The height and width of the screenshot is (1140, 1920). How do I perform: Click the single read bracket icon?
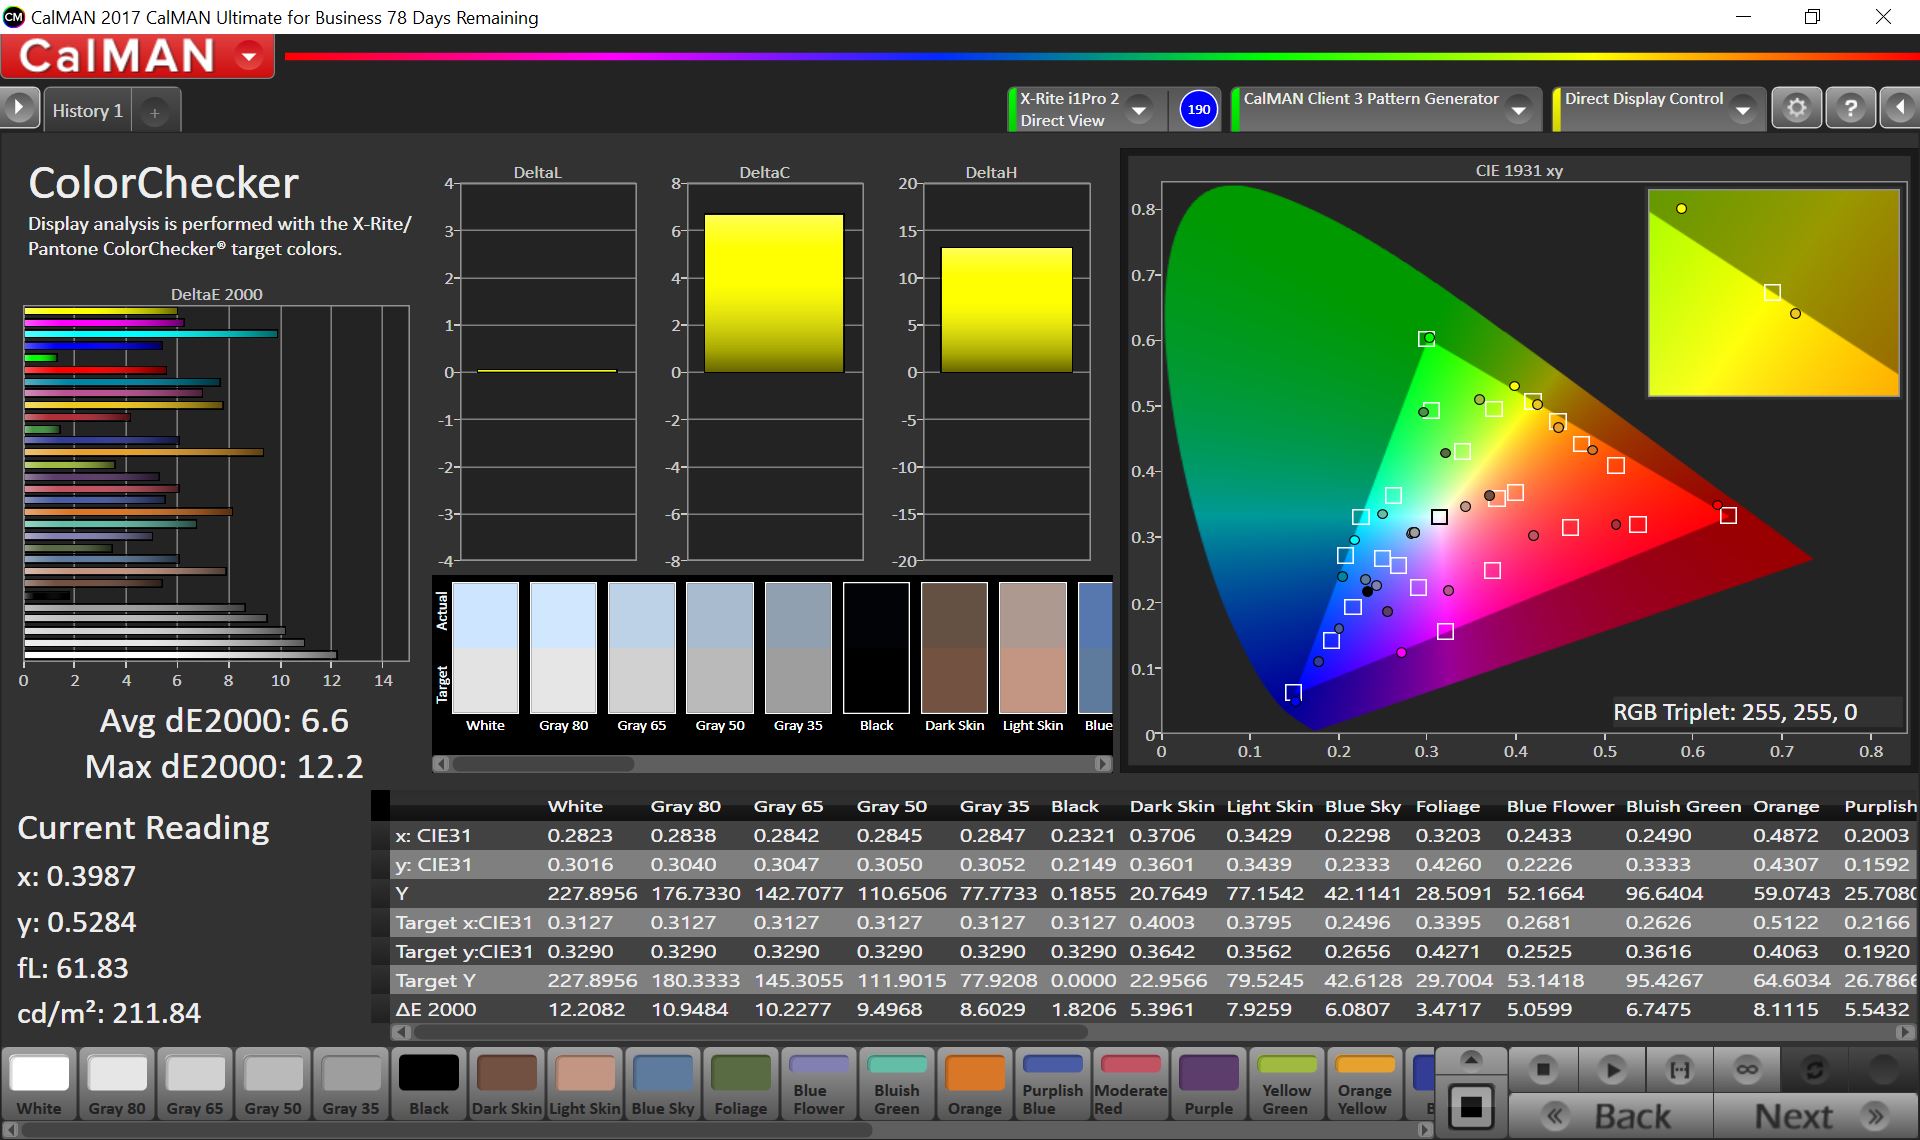point(1679,1070)
